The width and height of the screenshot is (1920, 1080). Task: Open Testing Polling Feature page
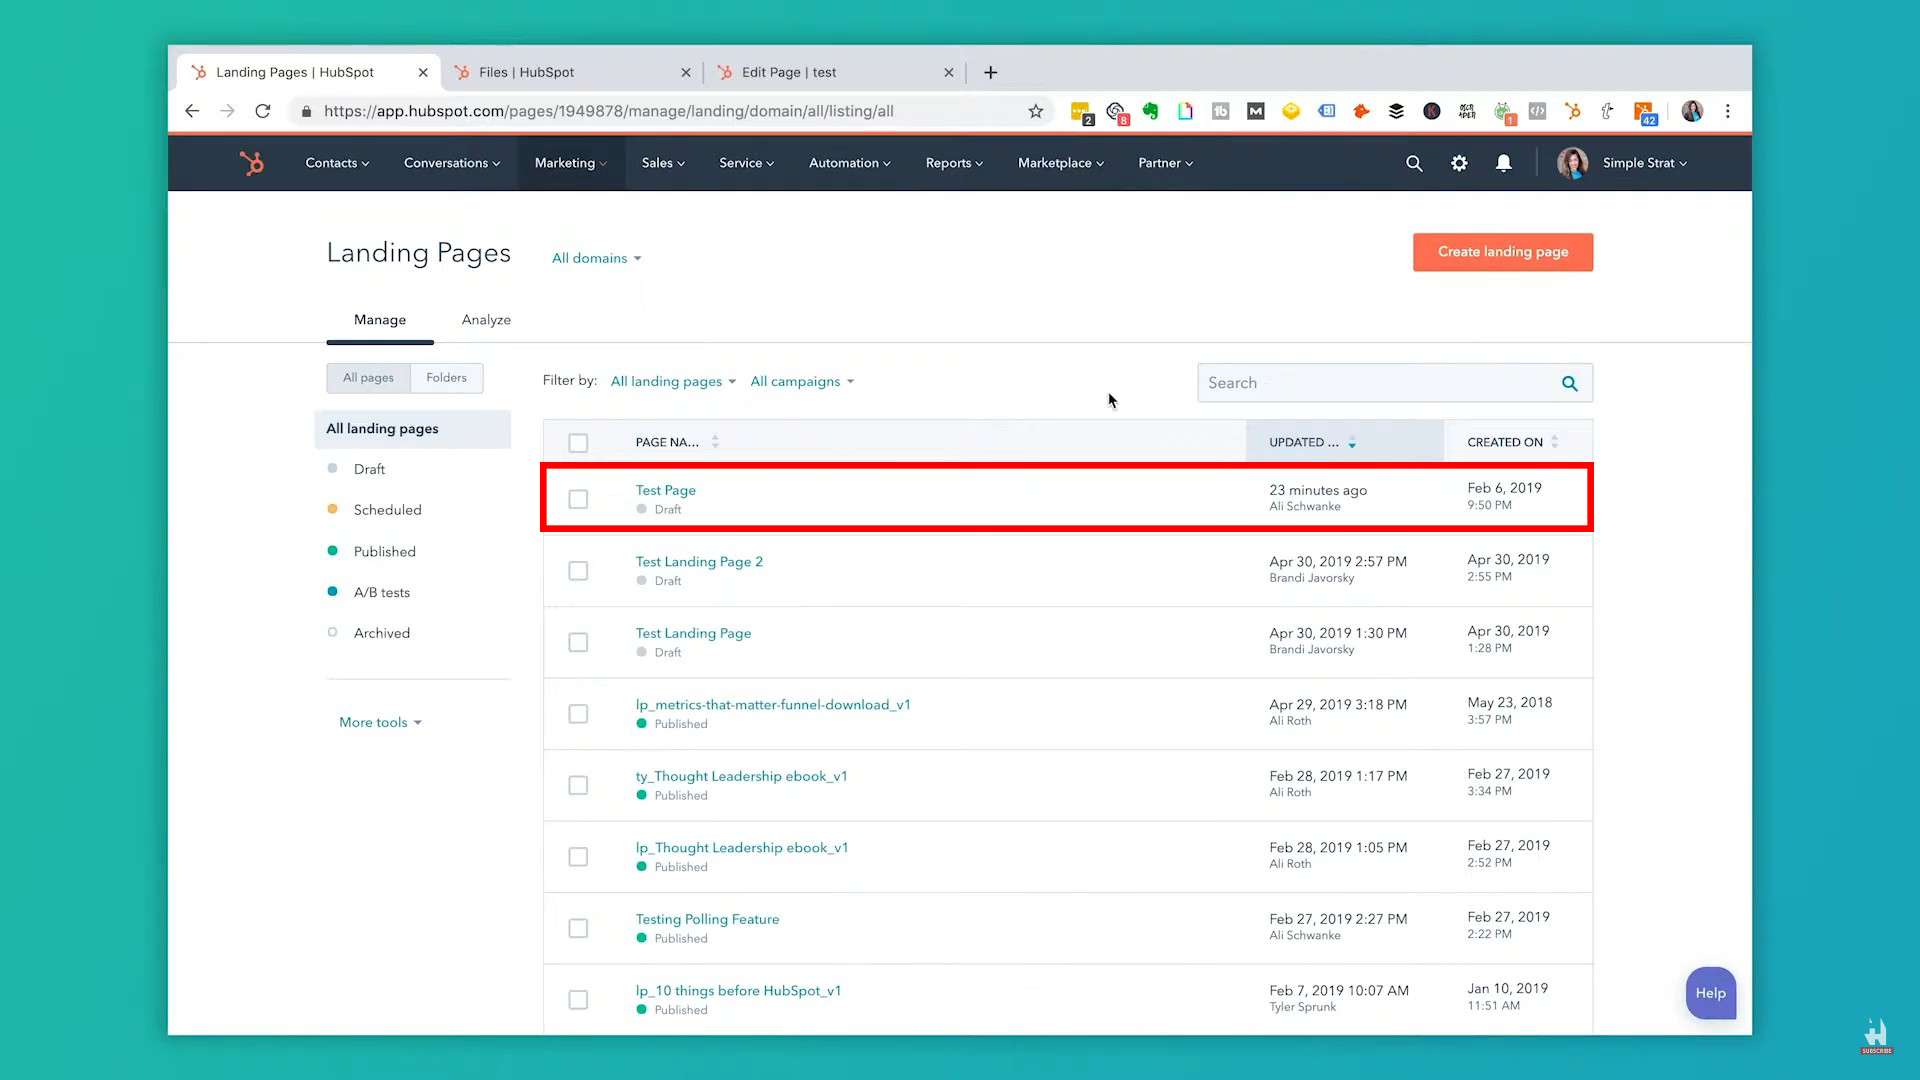click(707, 919)
